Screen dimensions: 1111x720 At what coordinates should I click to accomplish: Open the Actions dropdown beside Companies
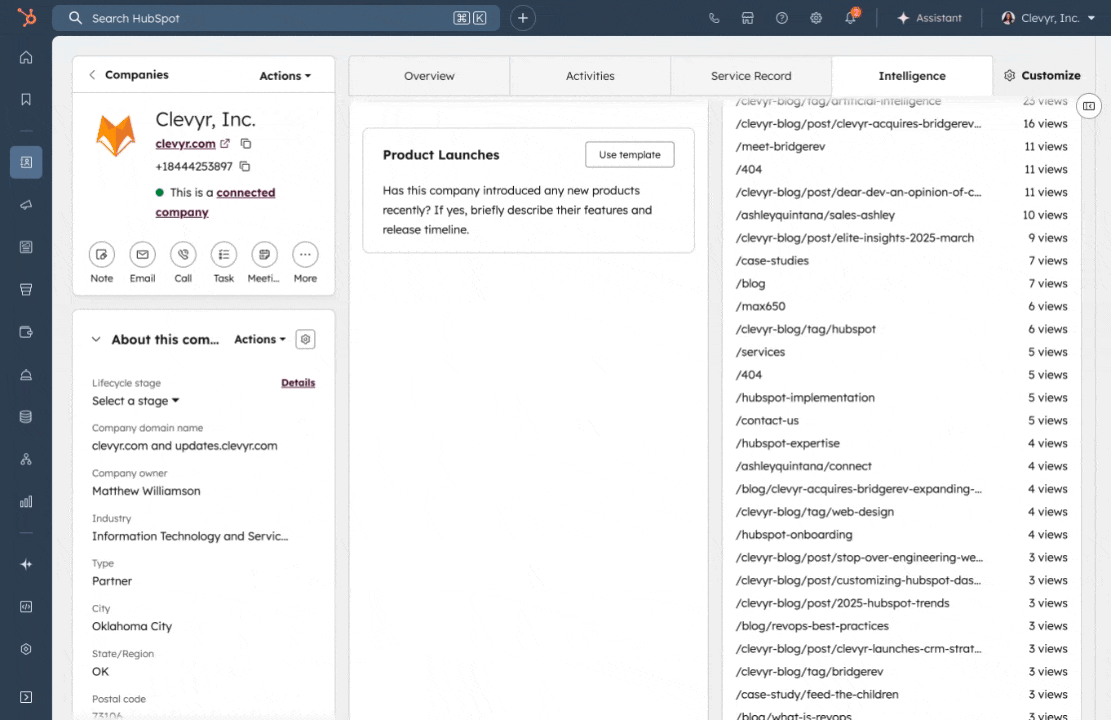tap(285, 76)
